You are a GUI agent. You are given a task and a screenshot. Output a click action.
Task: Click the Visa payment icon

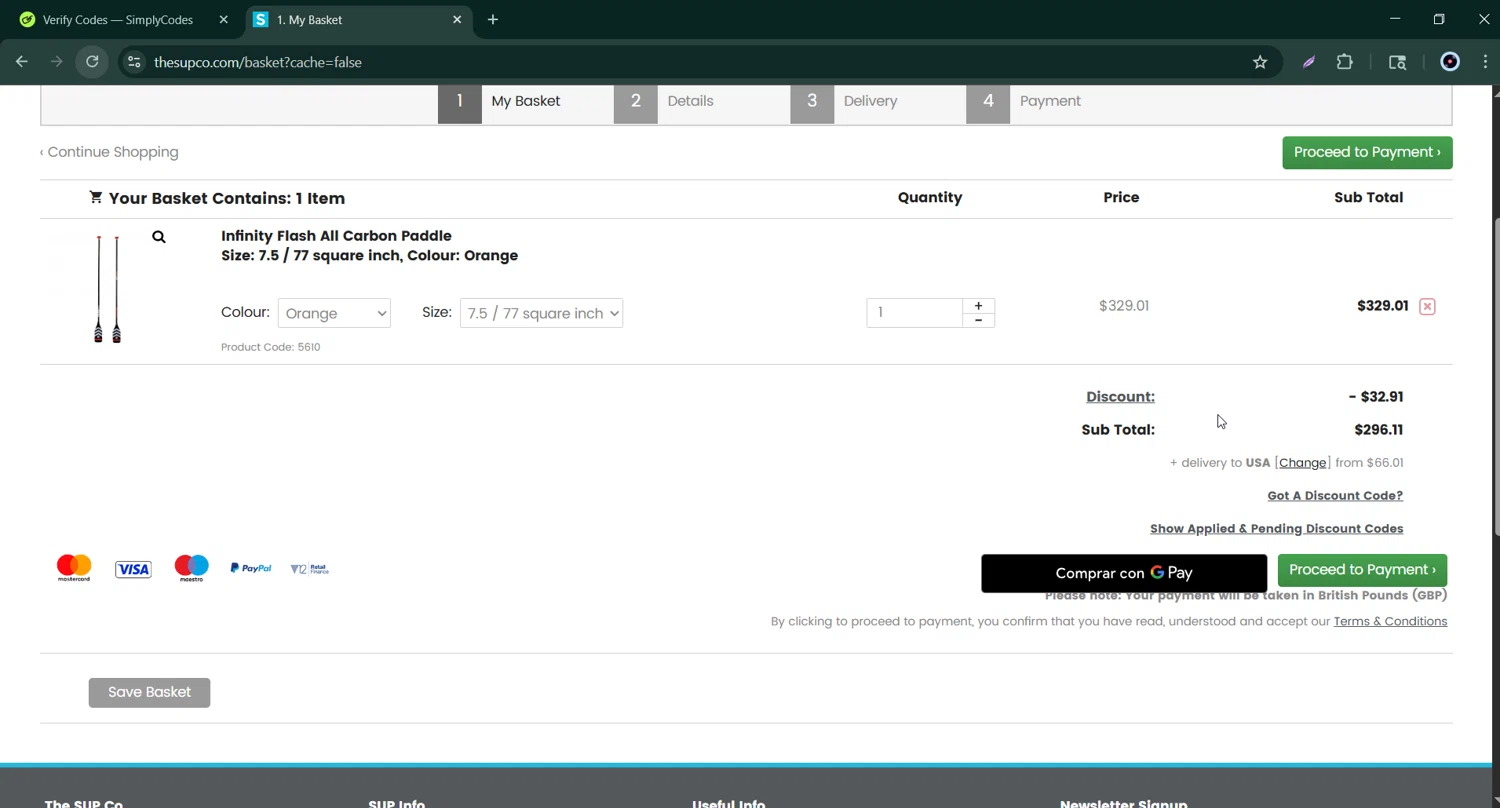click(x=133, y=570)
